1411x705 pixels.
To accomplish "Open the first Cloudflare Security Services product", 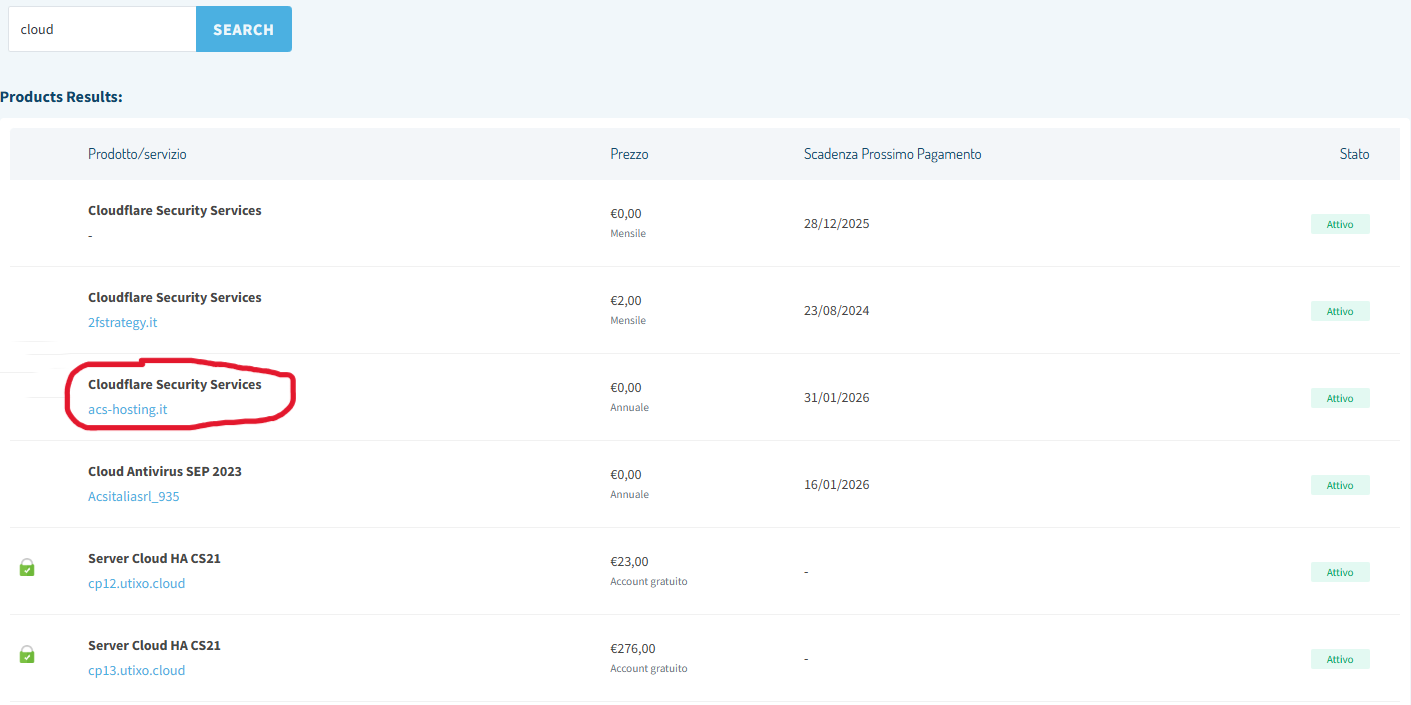I will pos(174,210).
